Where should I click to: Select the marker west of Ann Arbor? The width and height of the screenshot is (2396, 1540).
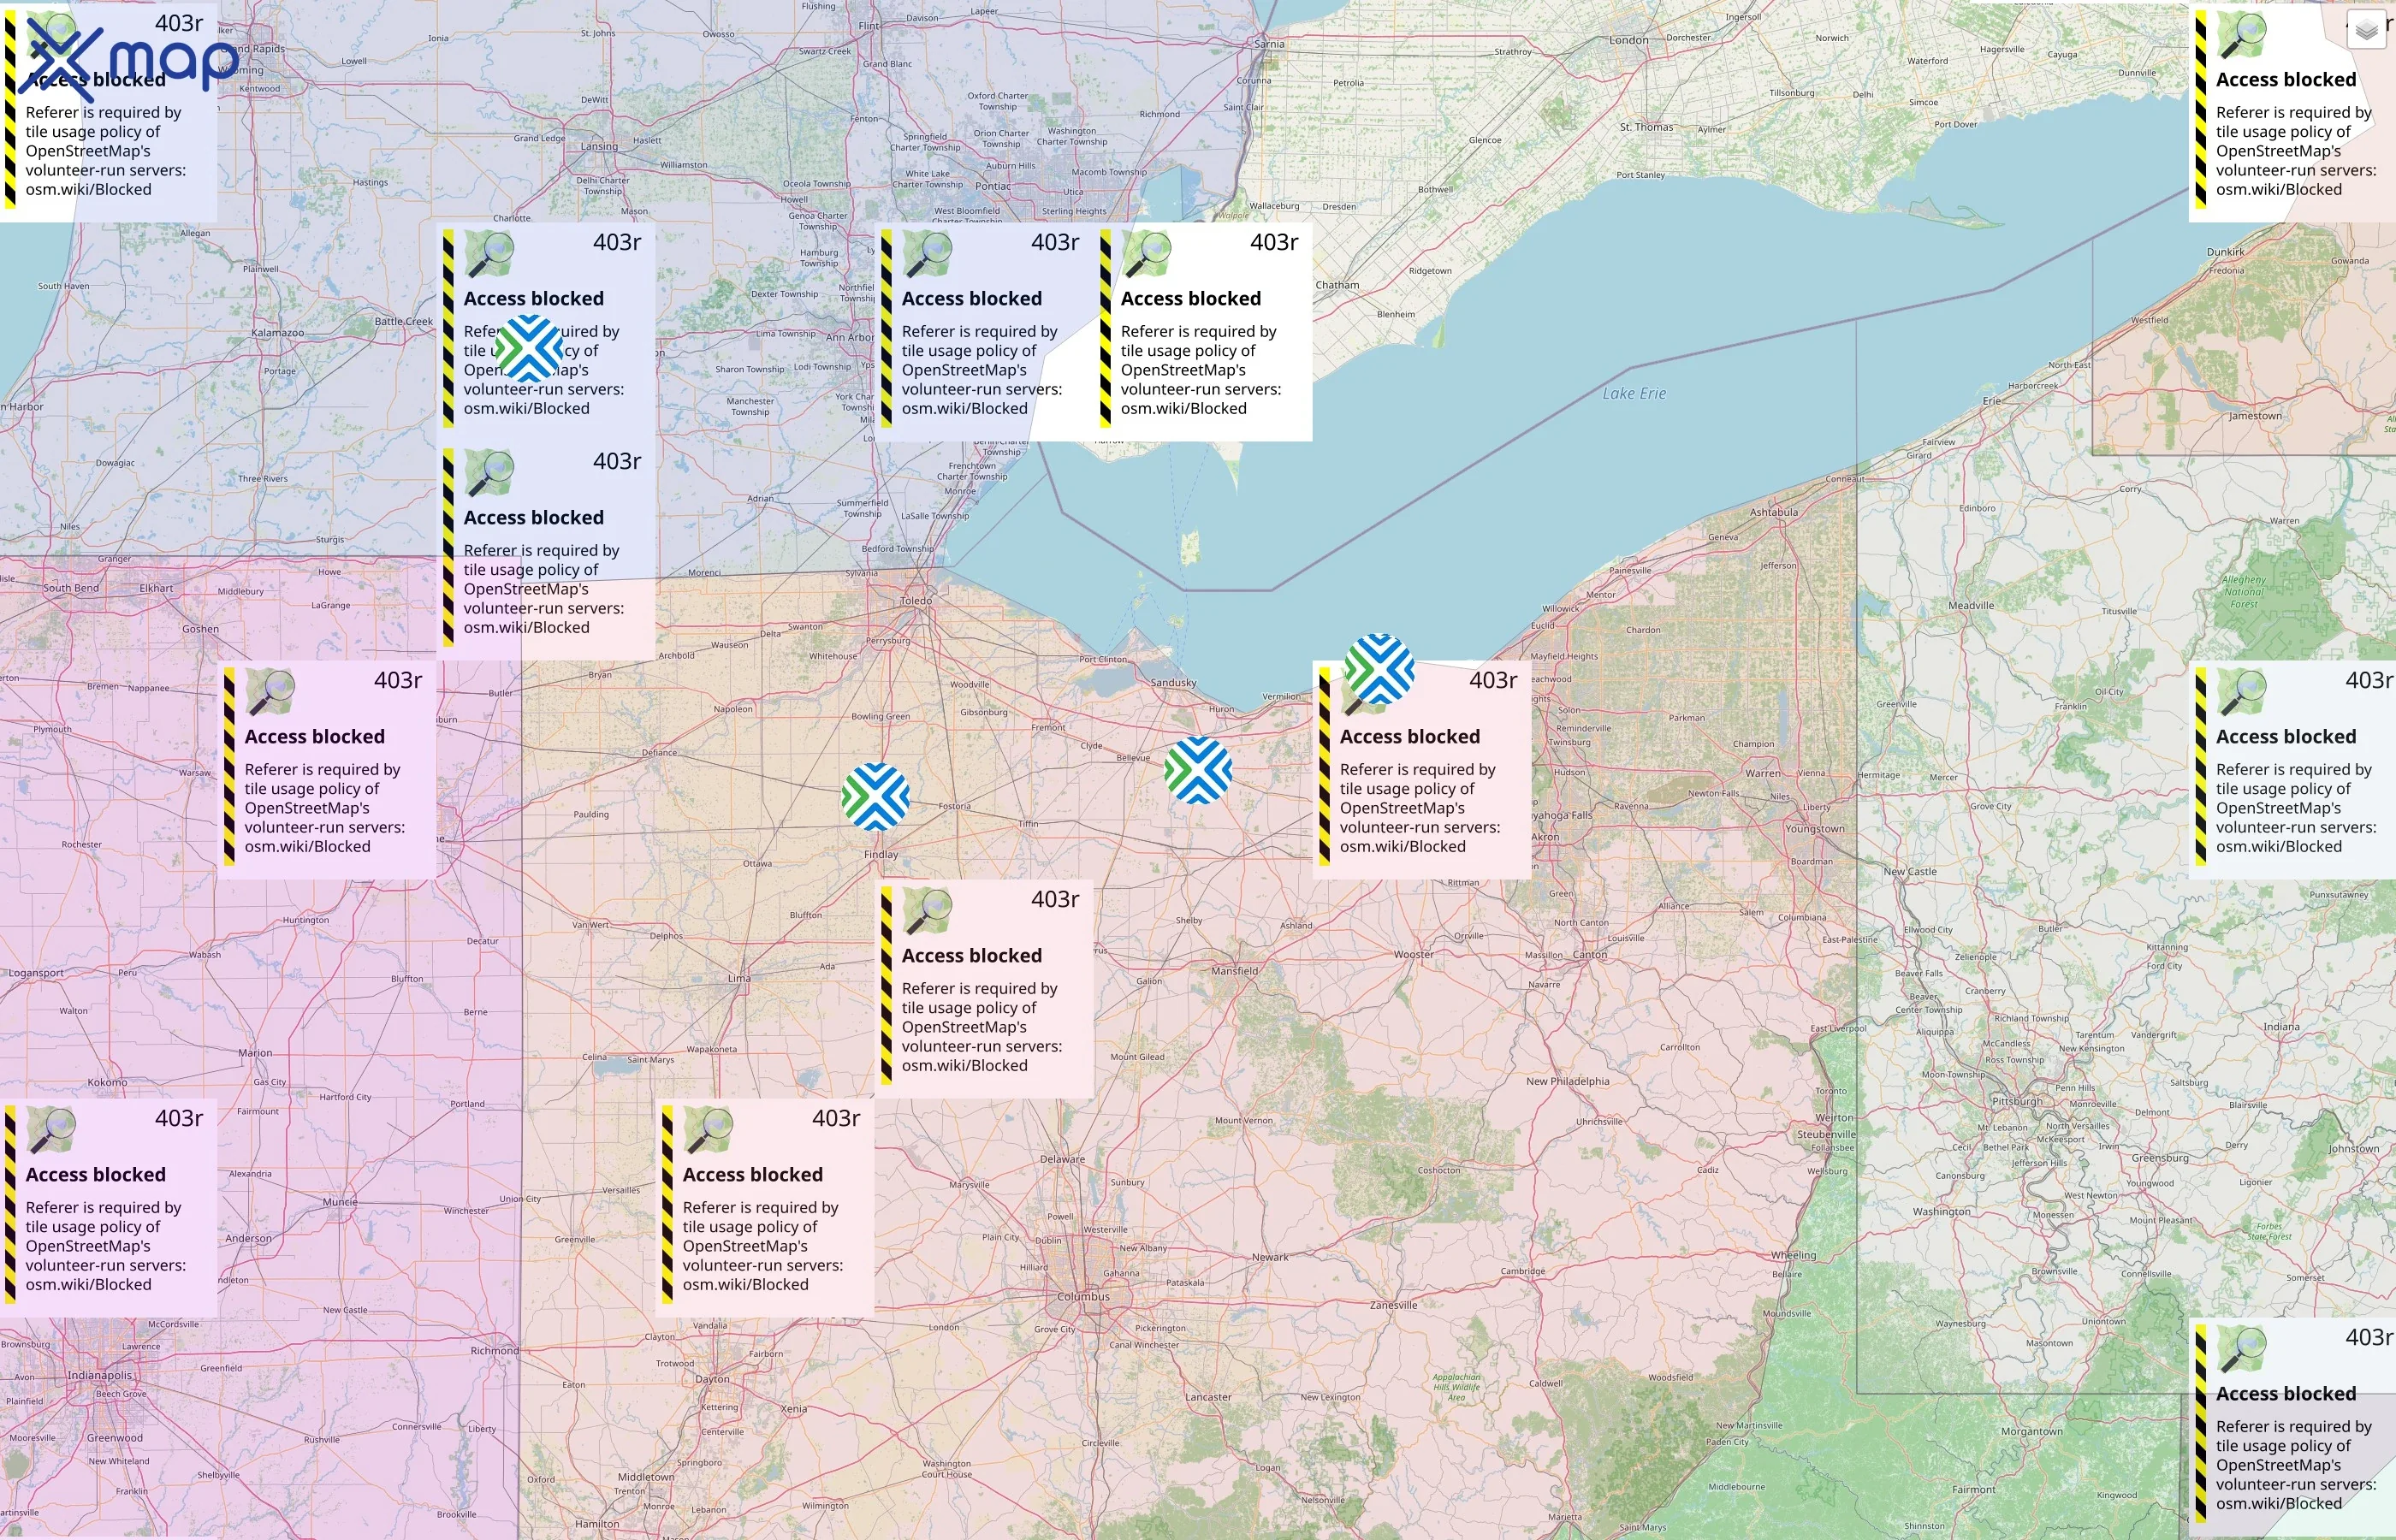[x=529, y=349]
